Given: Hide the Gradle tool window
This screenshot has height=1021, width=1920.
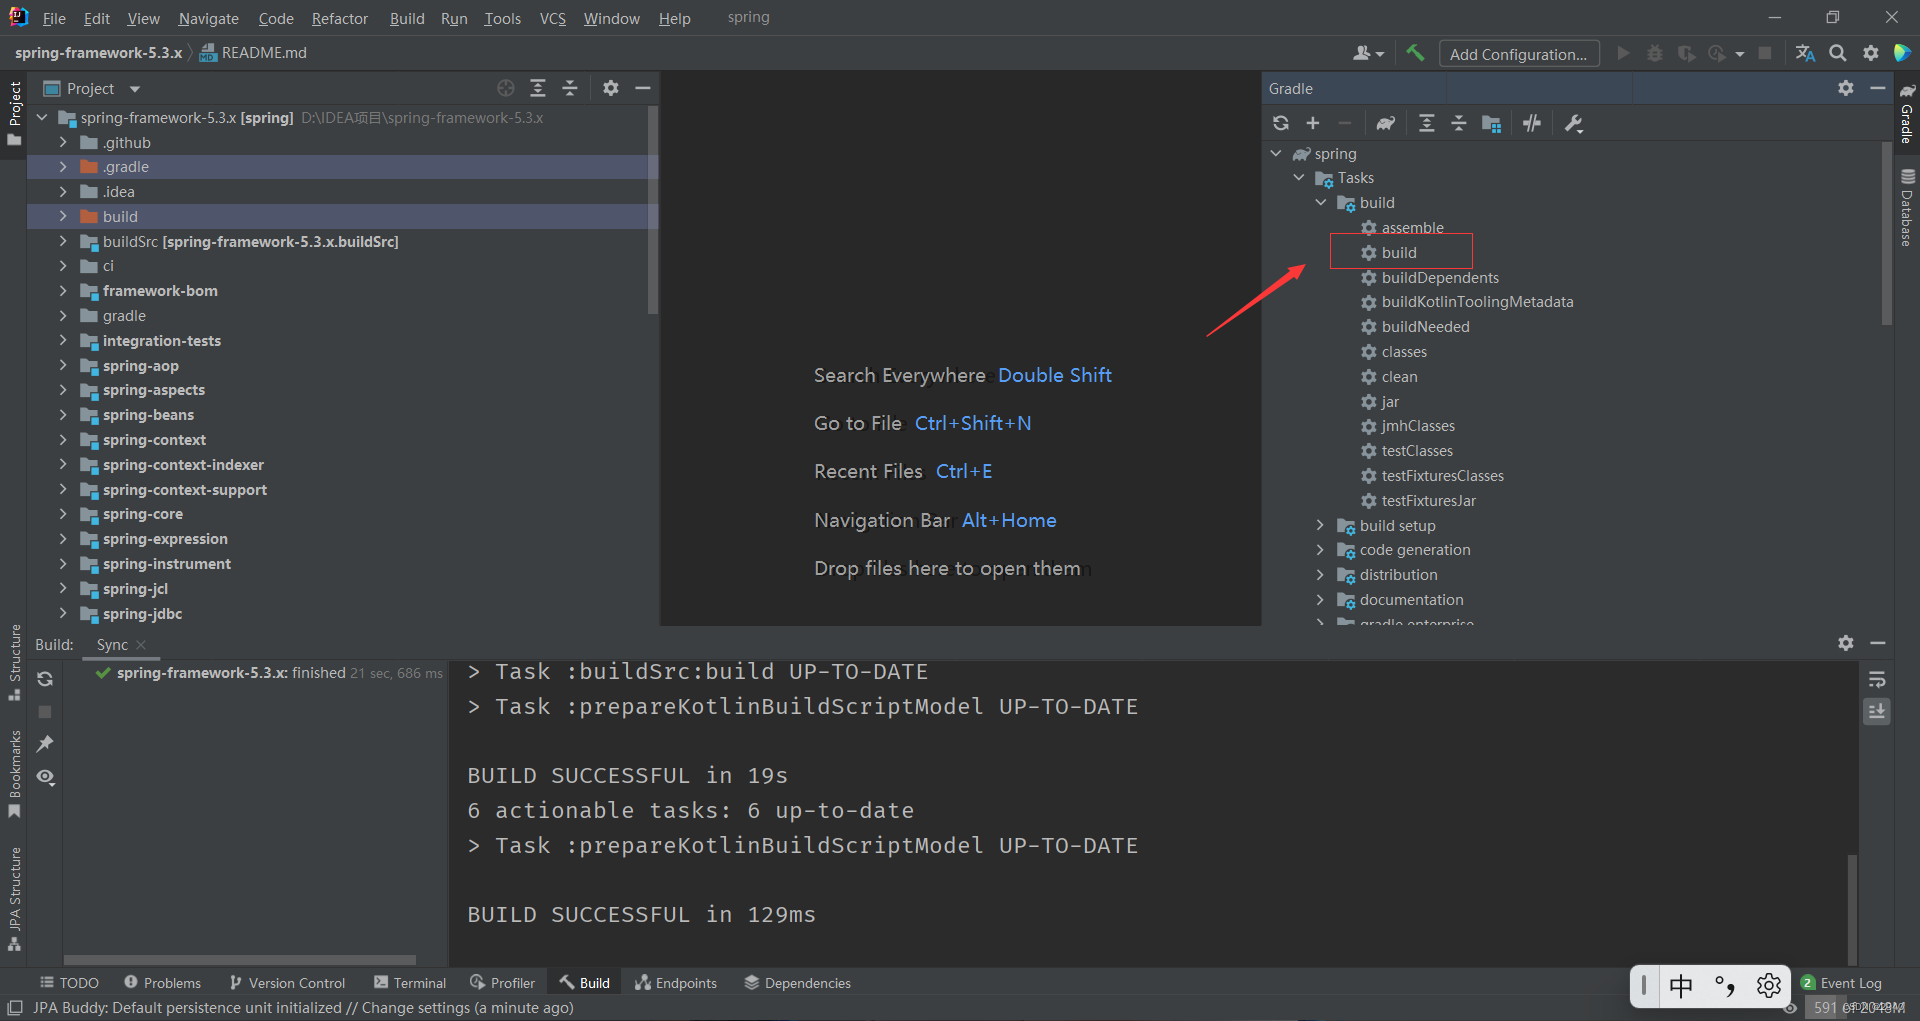Looking at the screenshot, I should point(1878,88).
